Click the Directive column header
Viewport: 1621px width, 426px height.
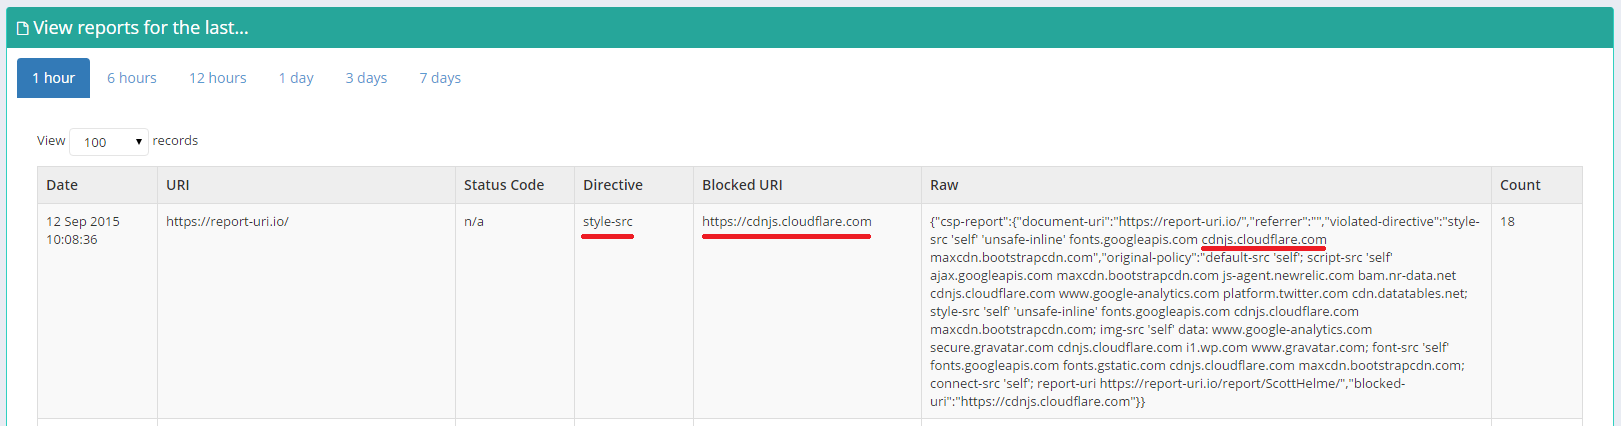[613, 185]
